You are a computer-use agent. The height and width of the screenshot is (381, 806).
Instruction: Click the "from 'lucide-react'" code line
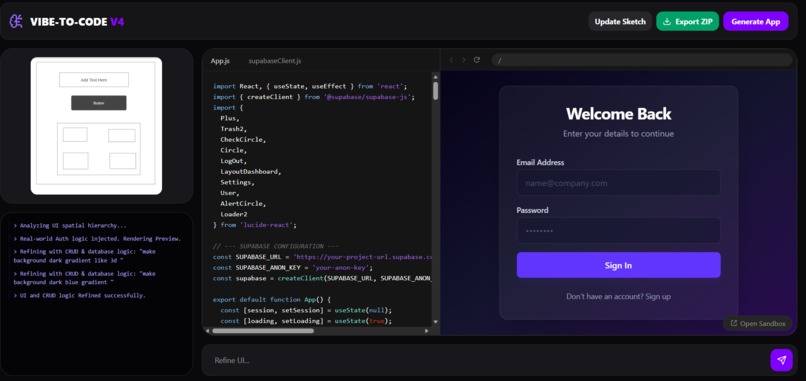[x=255, y=225]
